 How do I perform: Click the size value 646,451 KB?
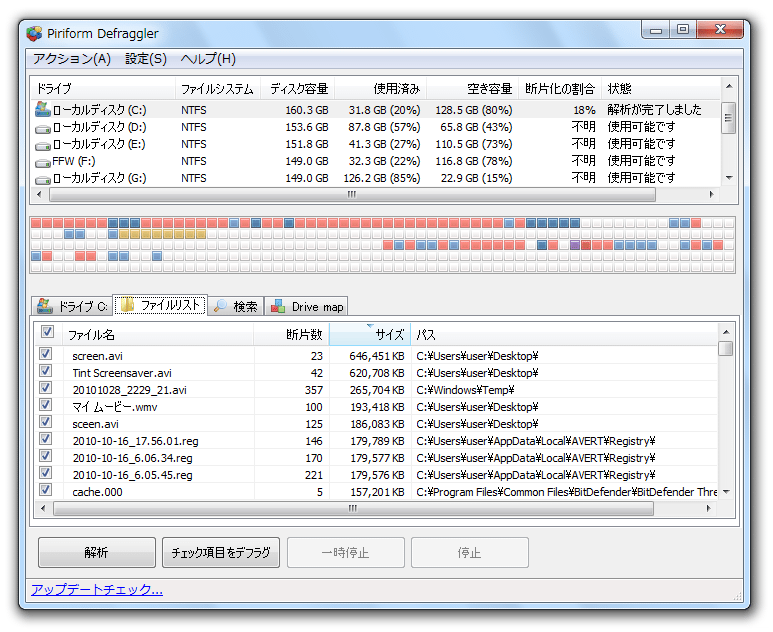click(x=377, y=356)
